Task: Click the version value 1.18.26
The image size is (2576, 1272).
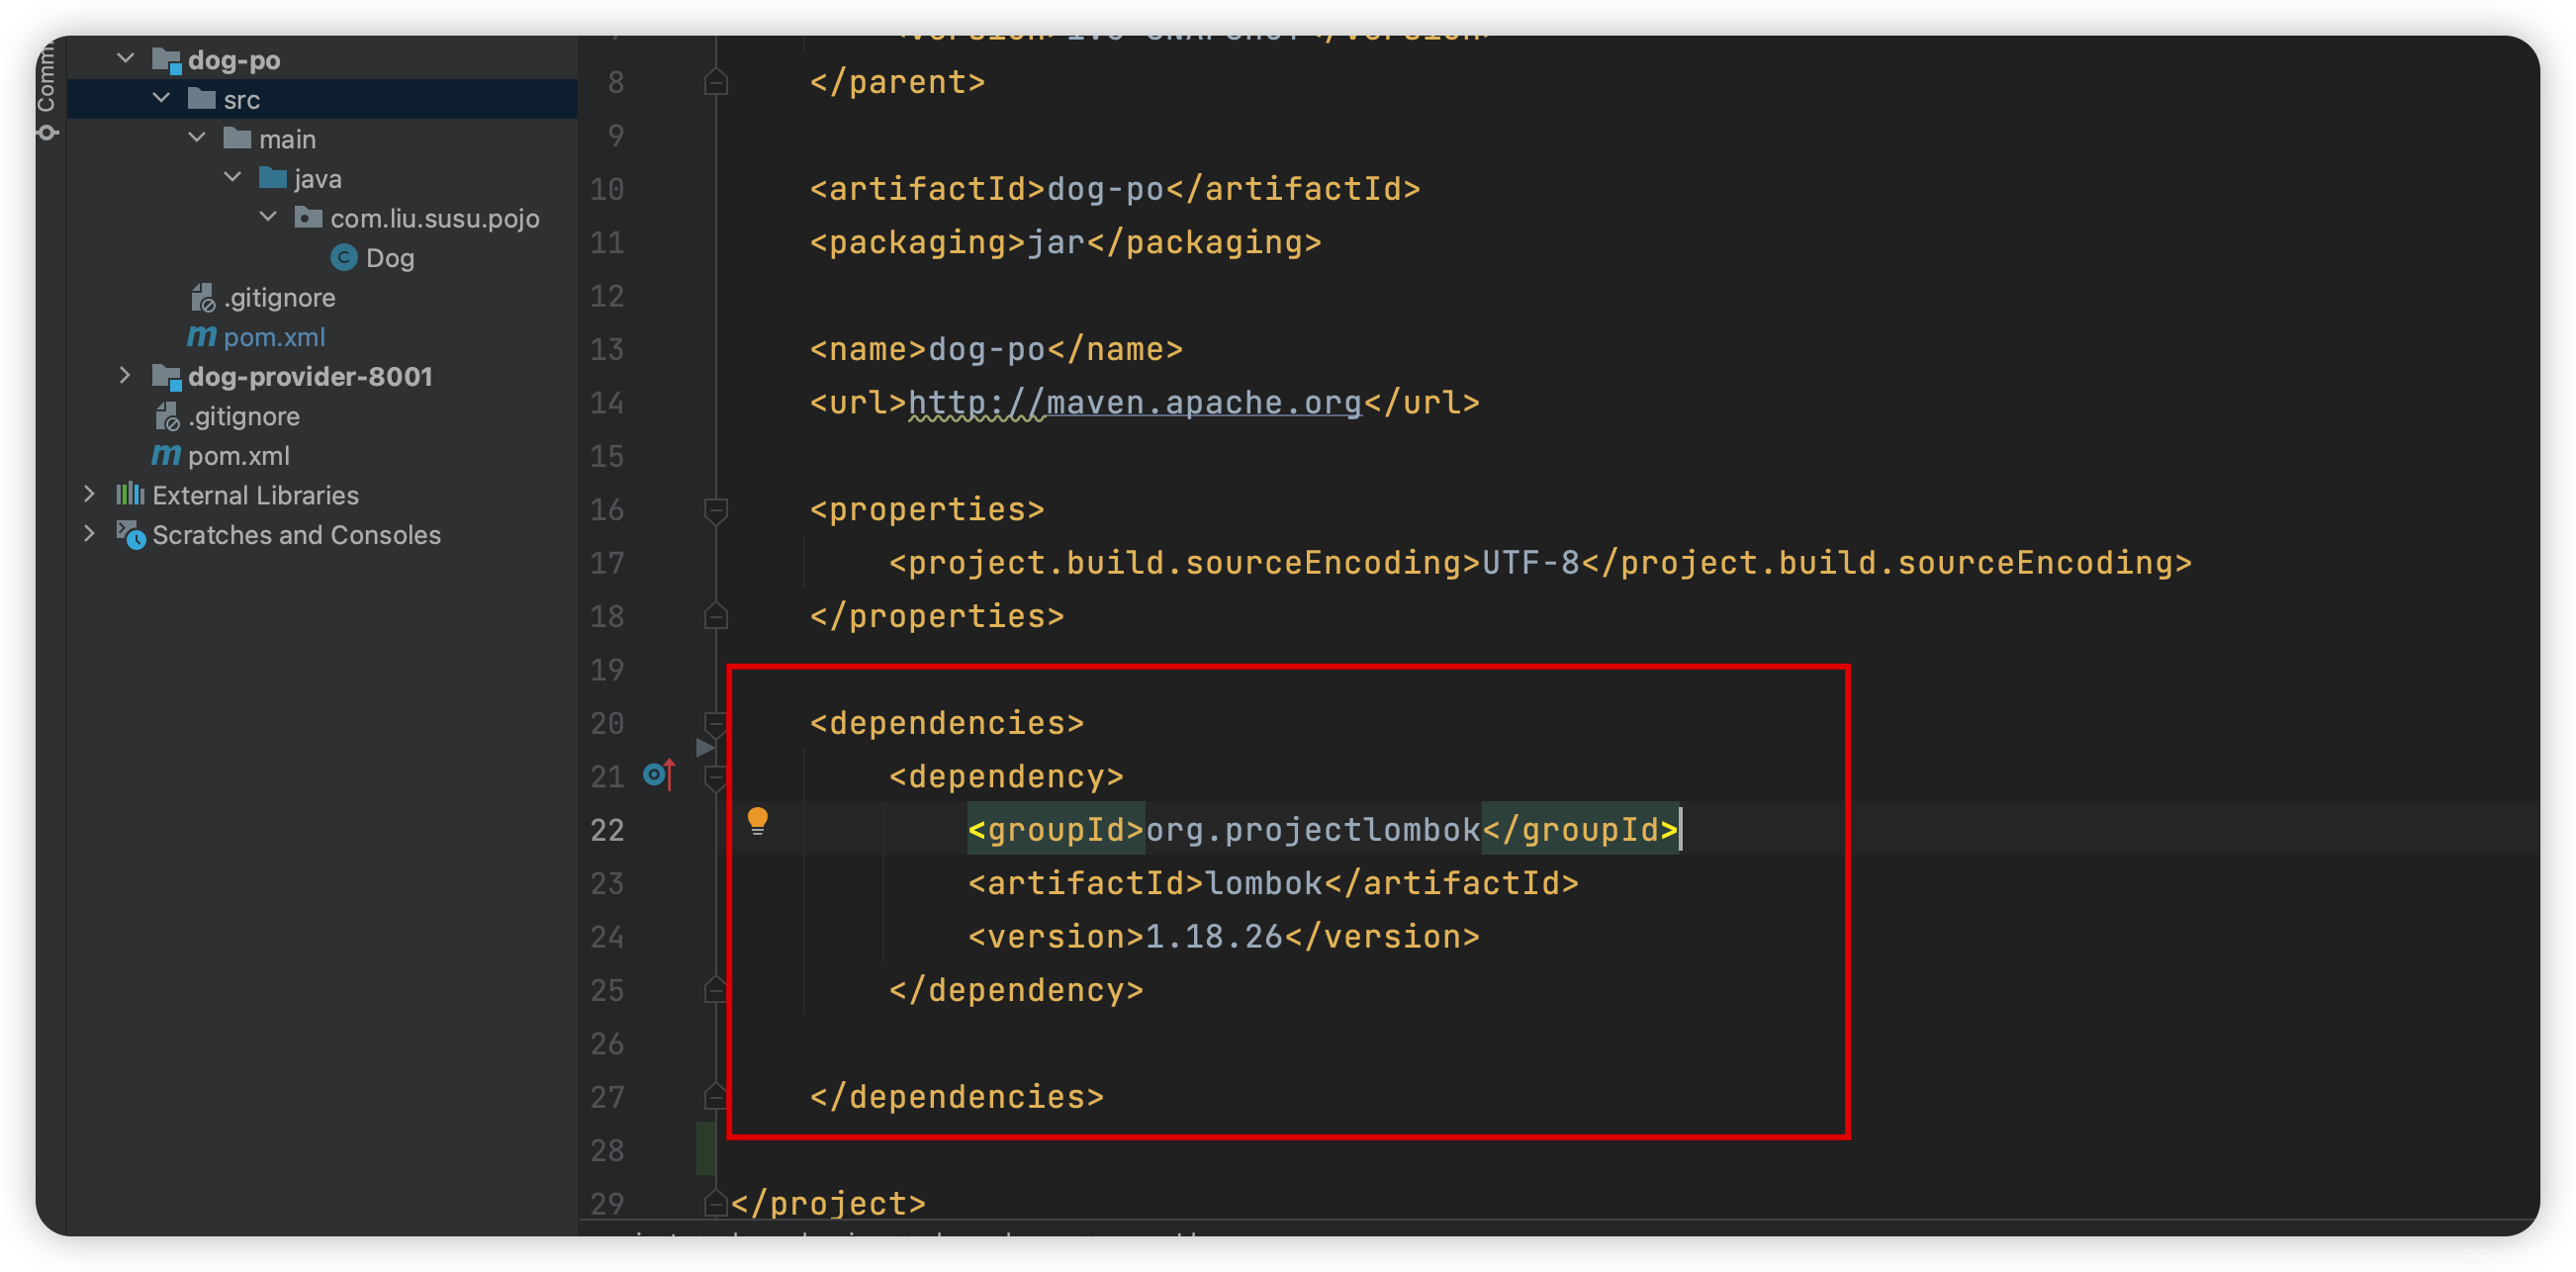Action: click(x=1214, y=937)
